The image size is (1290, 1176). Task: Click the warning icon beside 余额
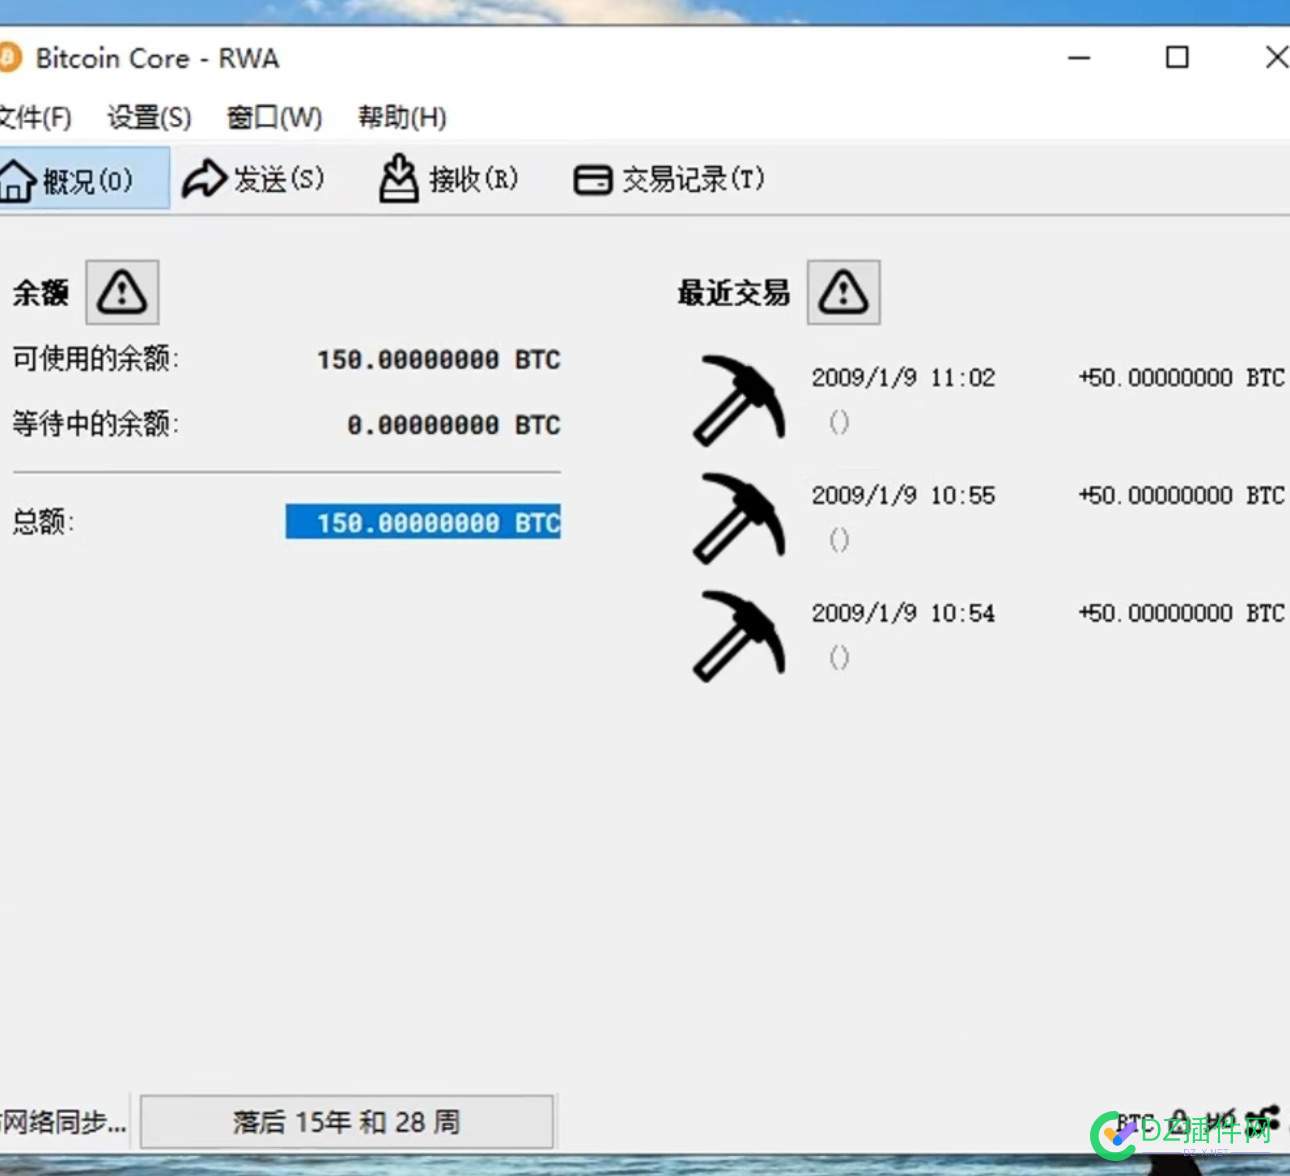(122, 292)
